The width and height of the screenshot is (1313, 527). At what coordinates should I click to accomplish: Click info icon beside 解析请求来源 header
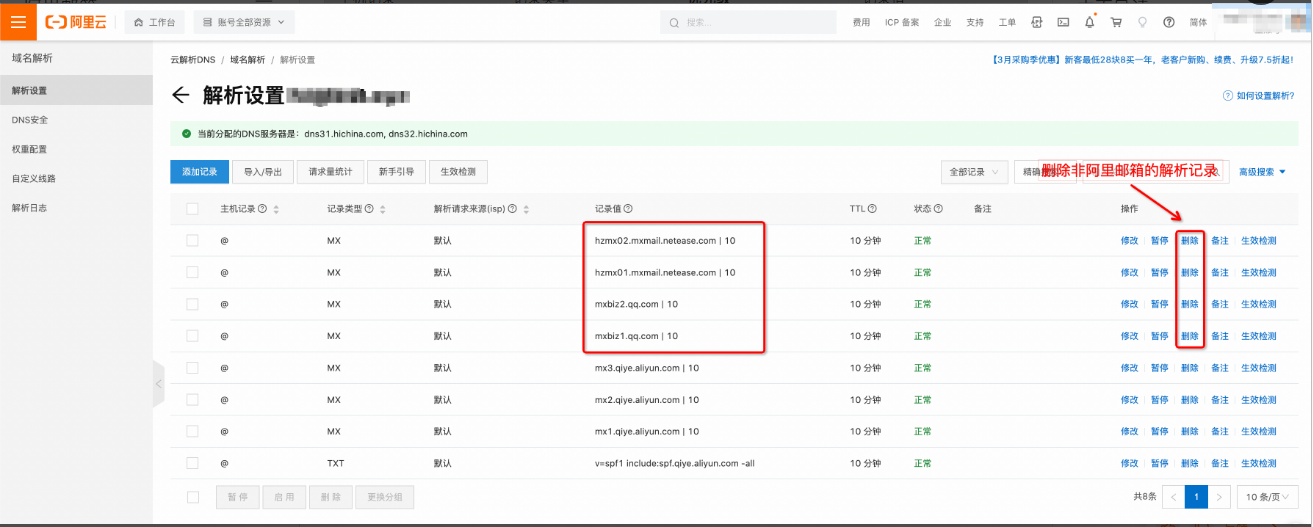[x=513, y=209]
